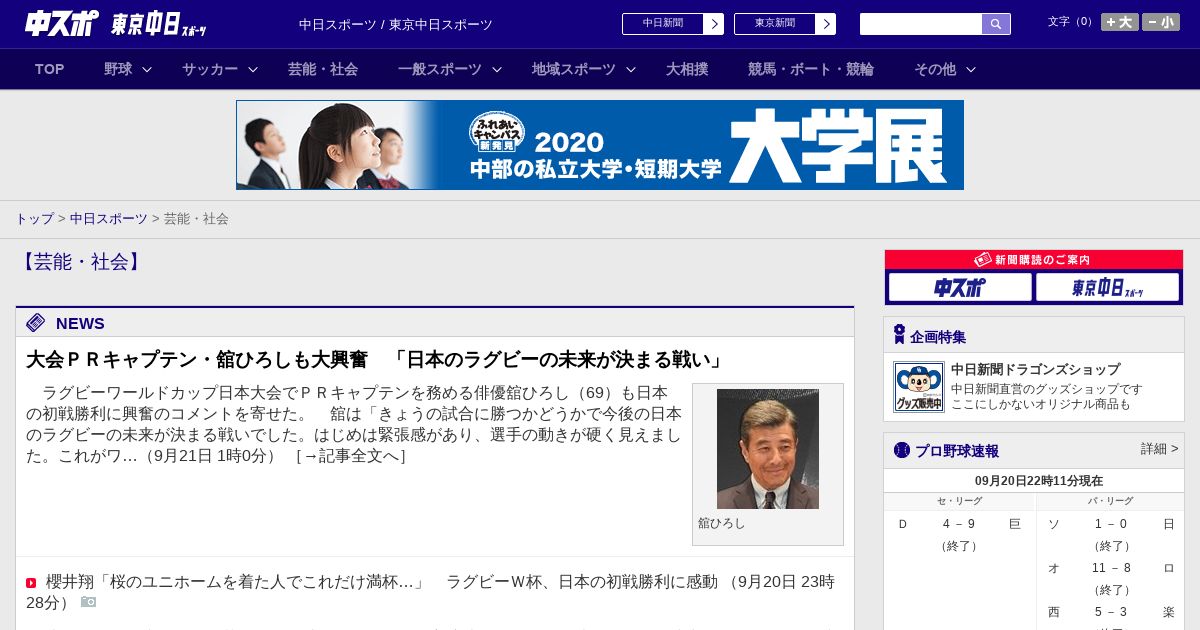Open 東京中日スポーツ subscription banner button
The height and width of the screenshot is (630, 1200).
coord(1107,287)
